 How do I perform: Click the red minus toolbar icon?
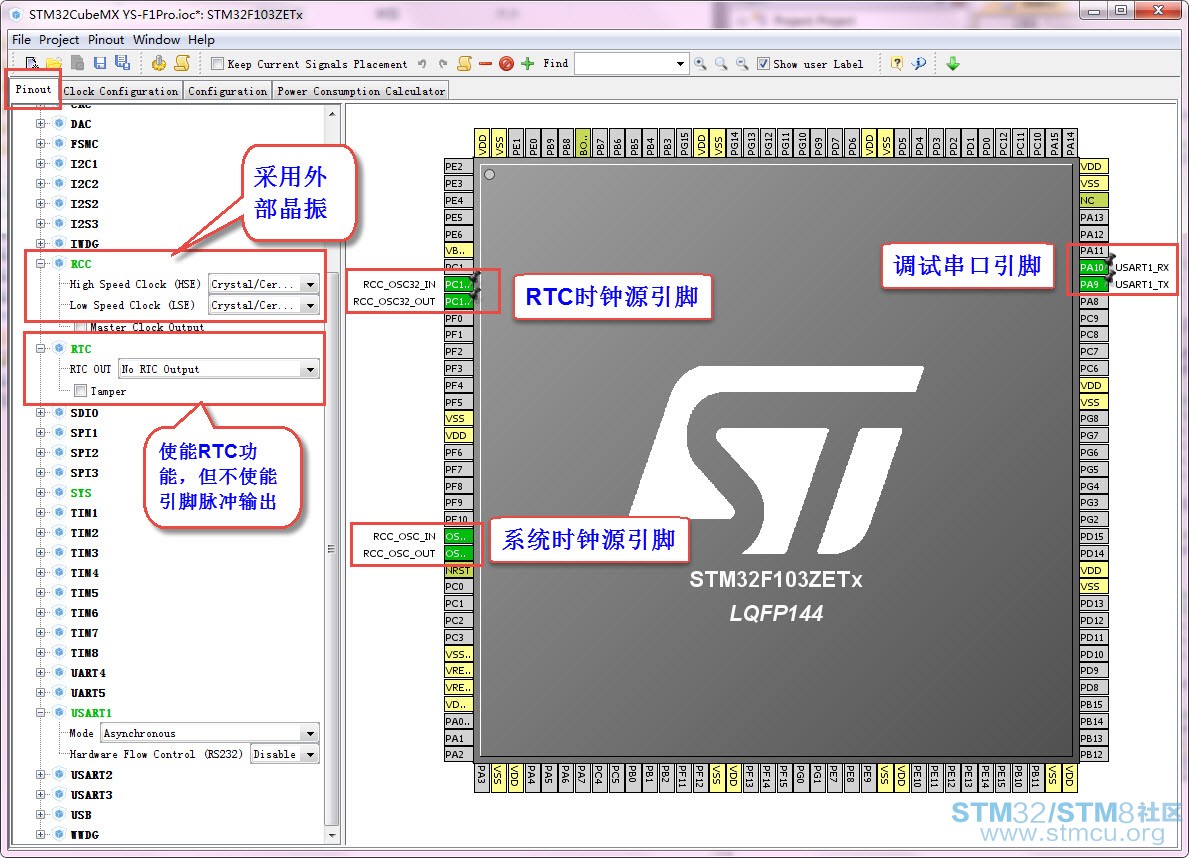pyautogui.click(x=485, y=64)
